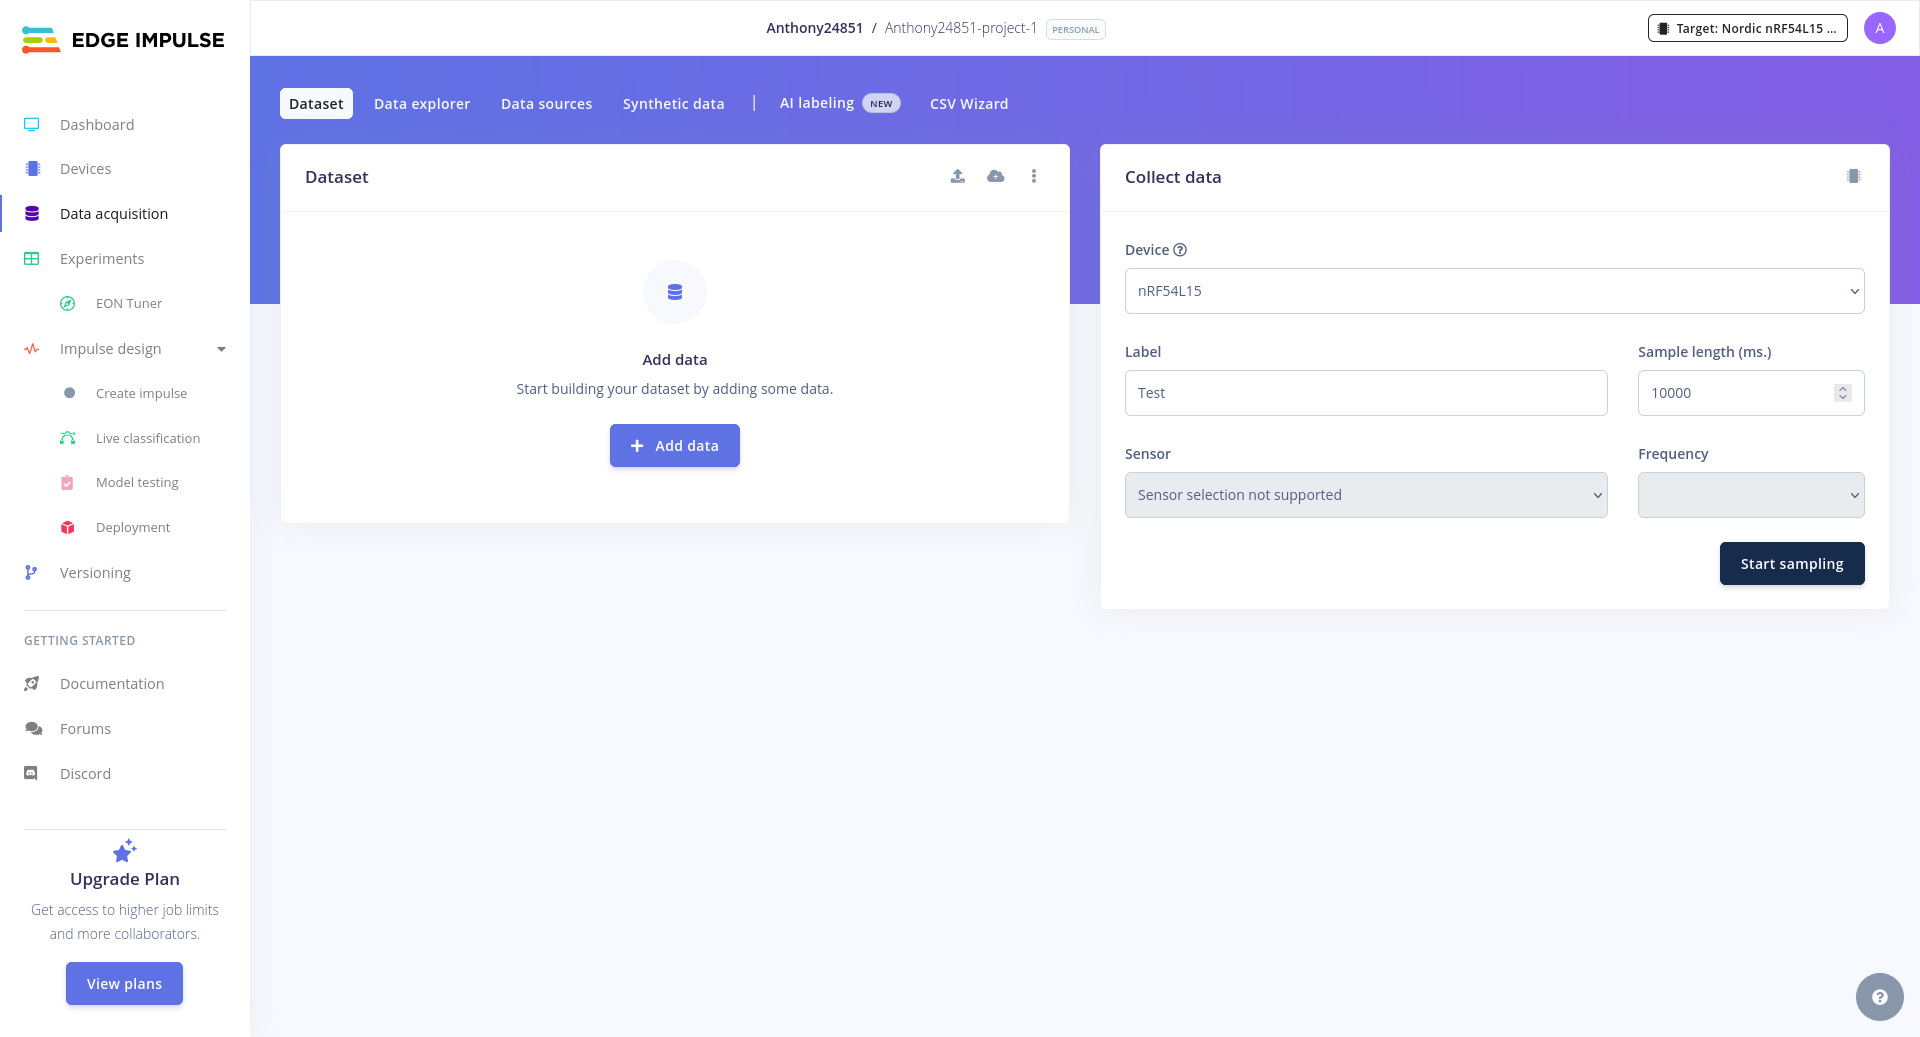Screen dimensions: 1920x1037
Task: Click the Experiments grid icon
Action: click(32, 259)
